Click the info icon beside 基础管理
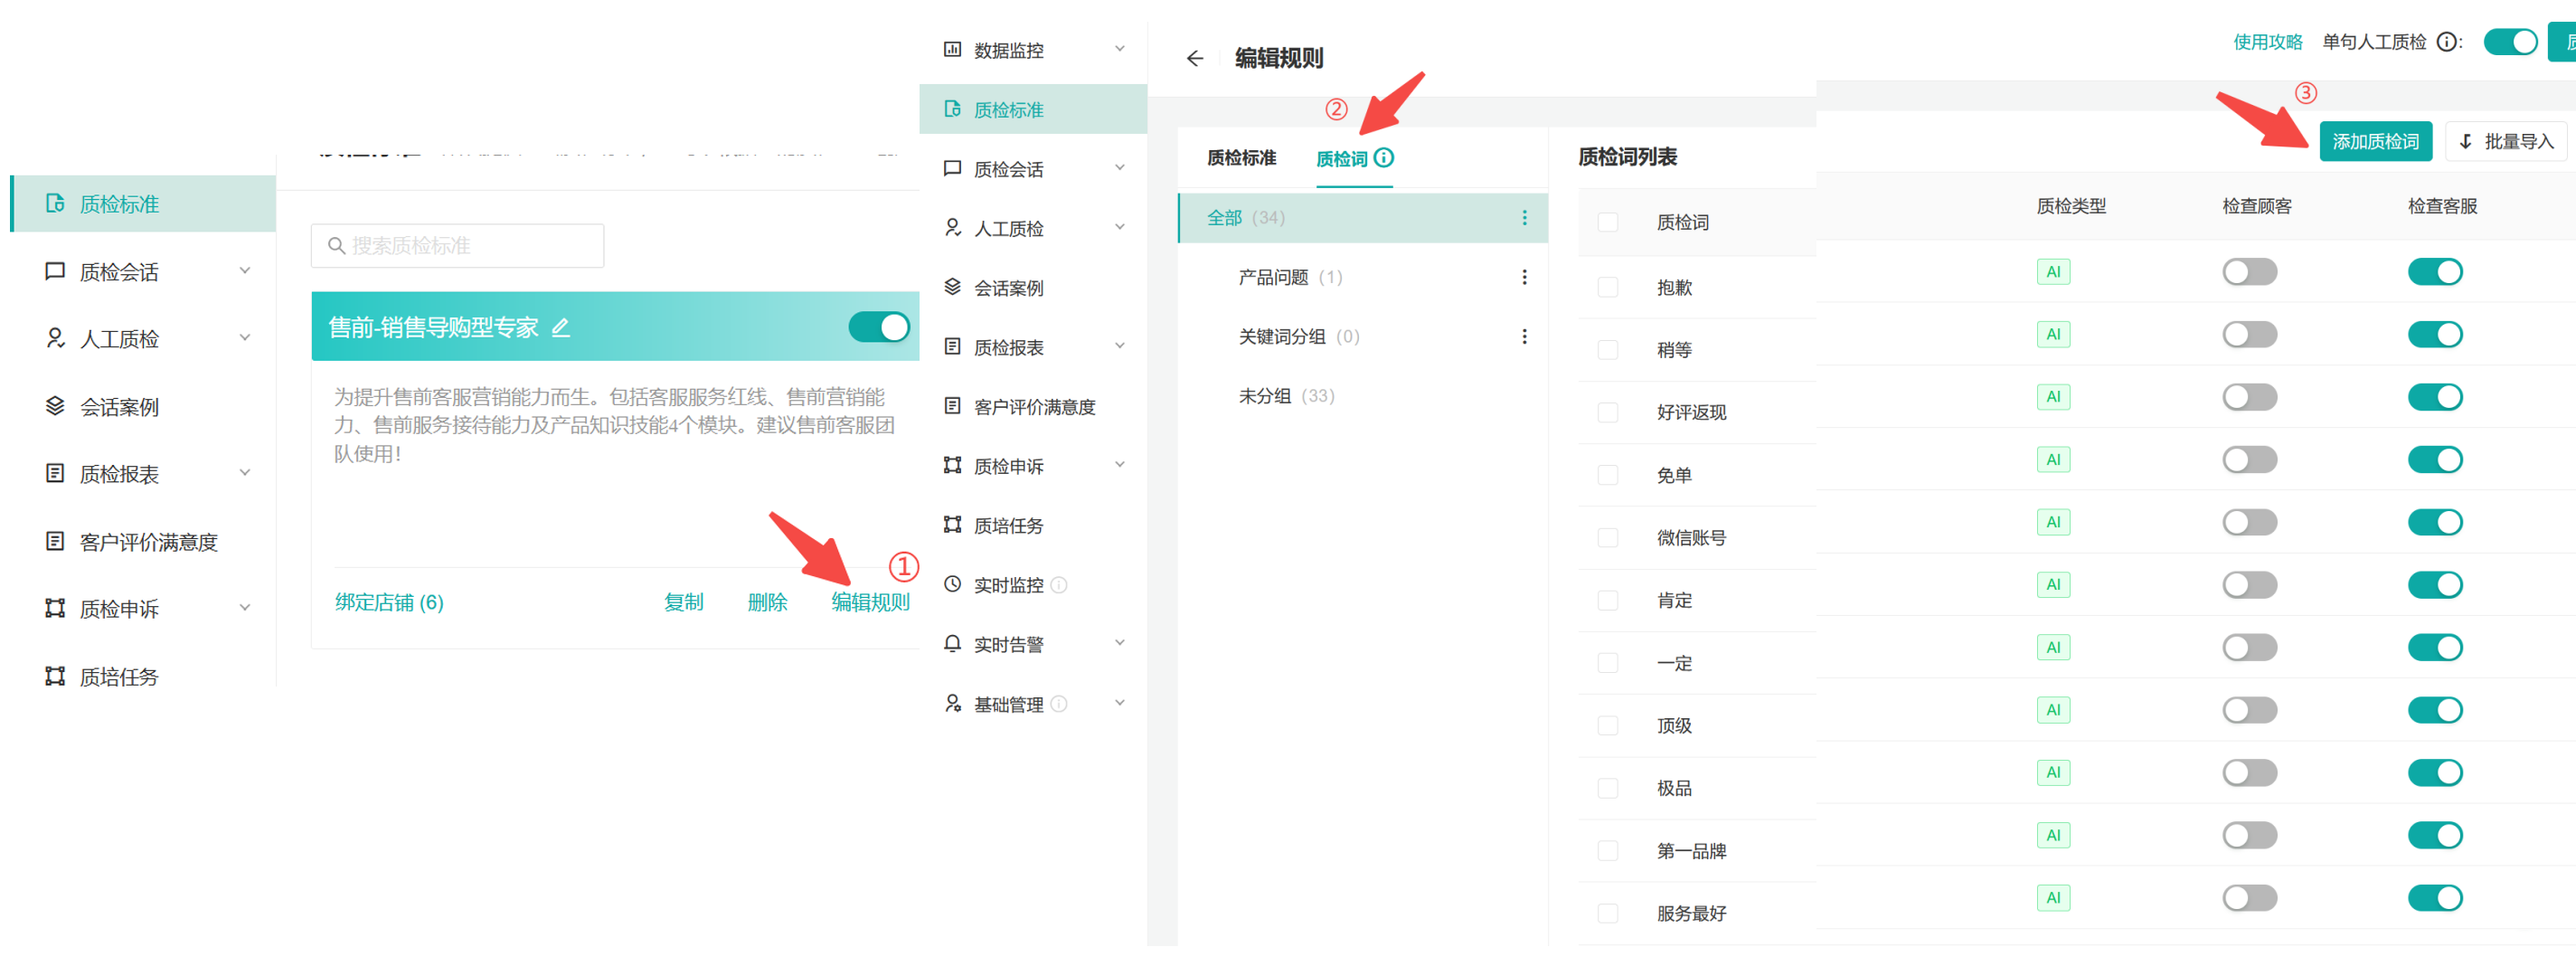Viewport: 2576px width, 966px height. pyautogui.click(x=1059, y=704)
